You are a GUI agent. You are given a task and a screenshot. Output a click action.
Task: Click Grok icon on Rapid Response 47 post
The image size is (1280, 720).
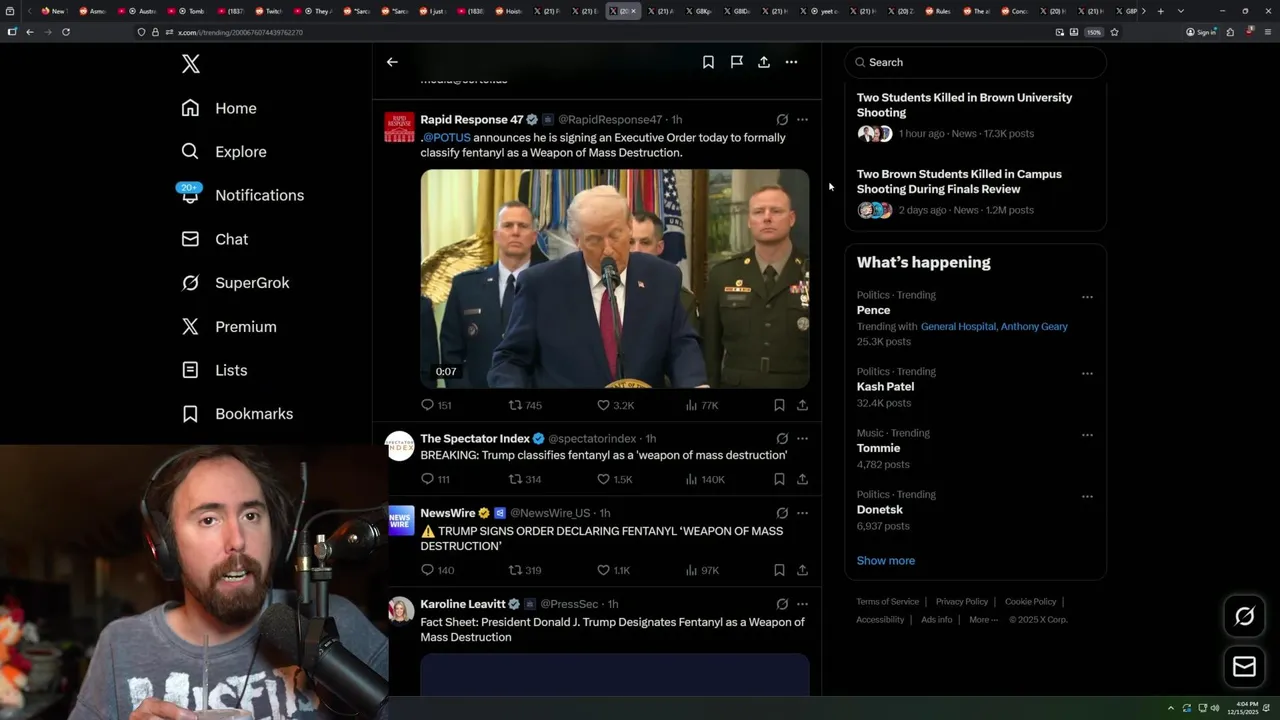coord(782,120)
